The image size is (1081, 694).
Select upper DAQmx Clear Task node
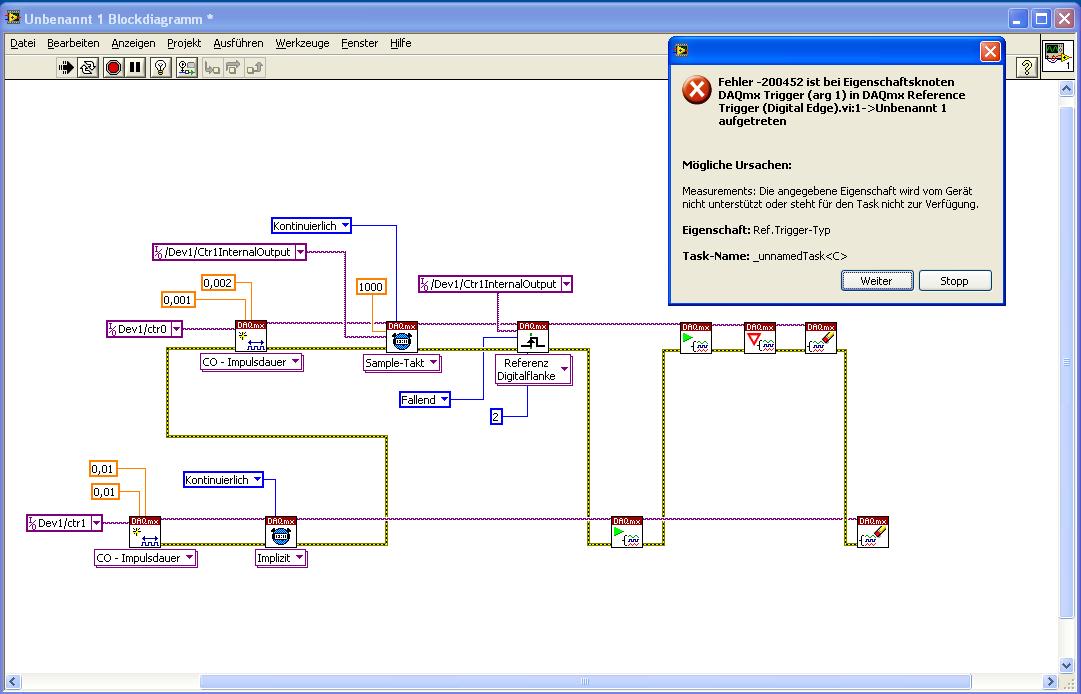coord(821,338)
